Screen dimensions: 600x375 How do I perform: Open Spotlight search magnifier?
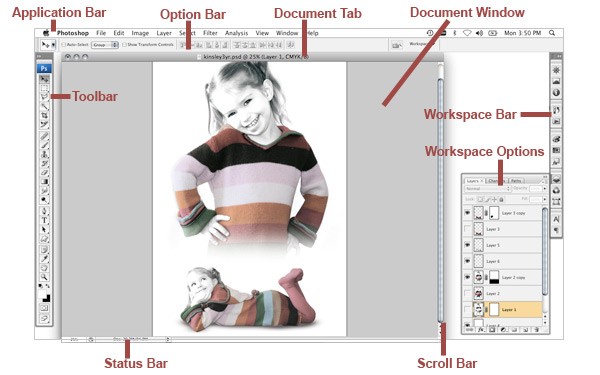552,33
